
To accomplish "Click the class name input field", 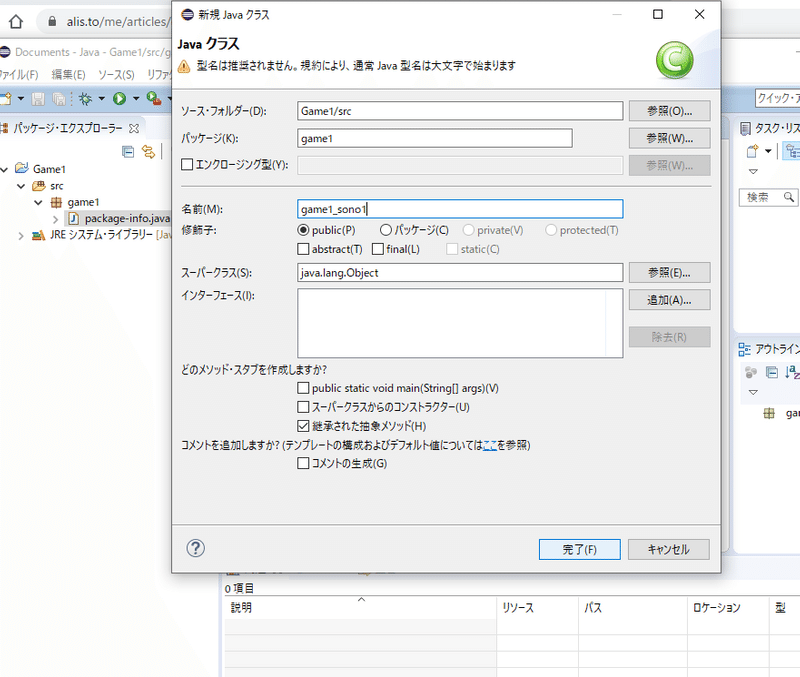I will [x=460, y=209].
